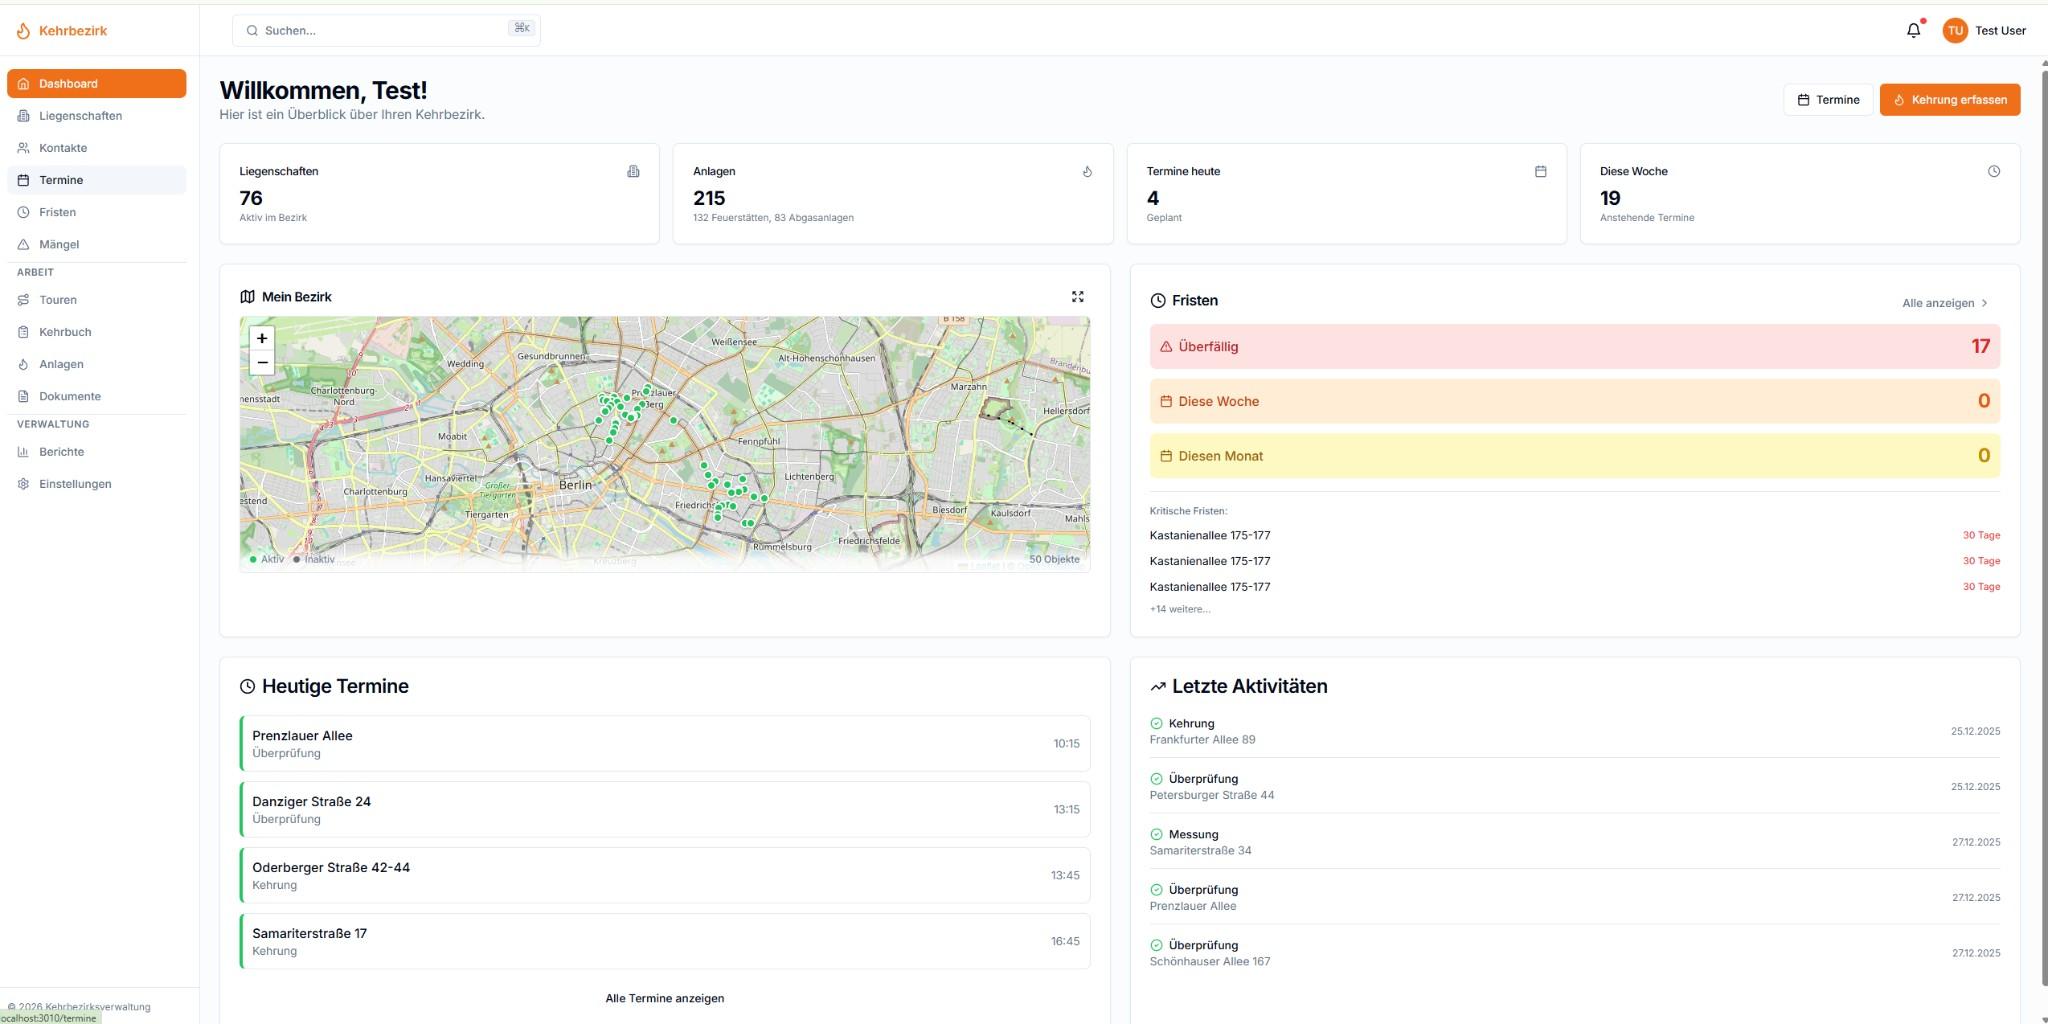2048x1024 pixels.
Task: Click the warning icon in Überfällig row
Action: (1165, 347)
